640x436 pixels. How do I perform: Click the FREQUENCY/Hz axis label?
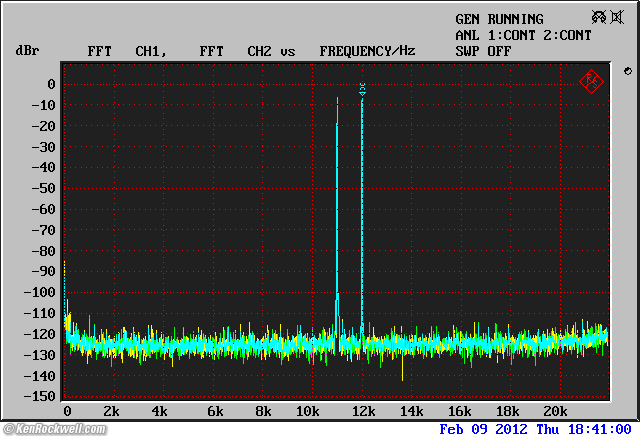click(367, 50)
